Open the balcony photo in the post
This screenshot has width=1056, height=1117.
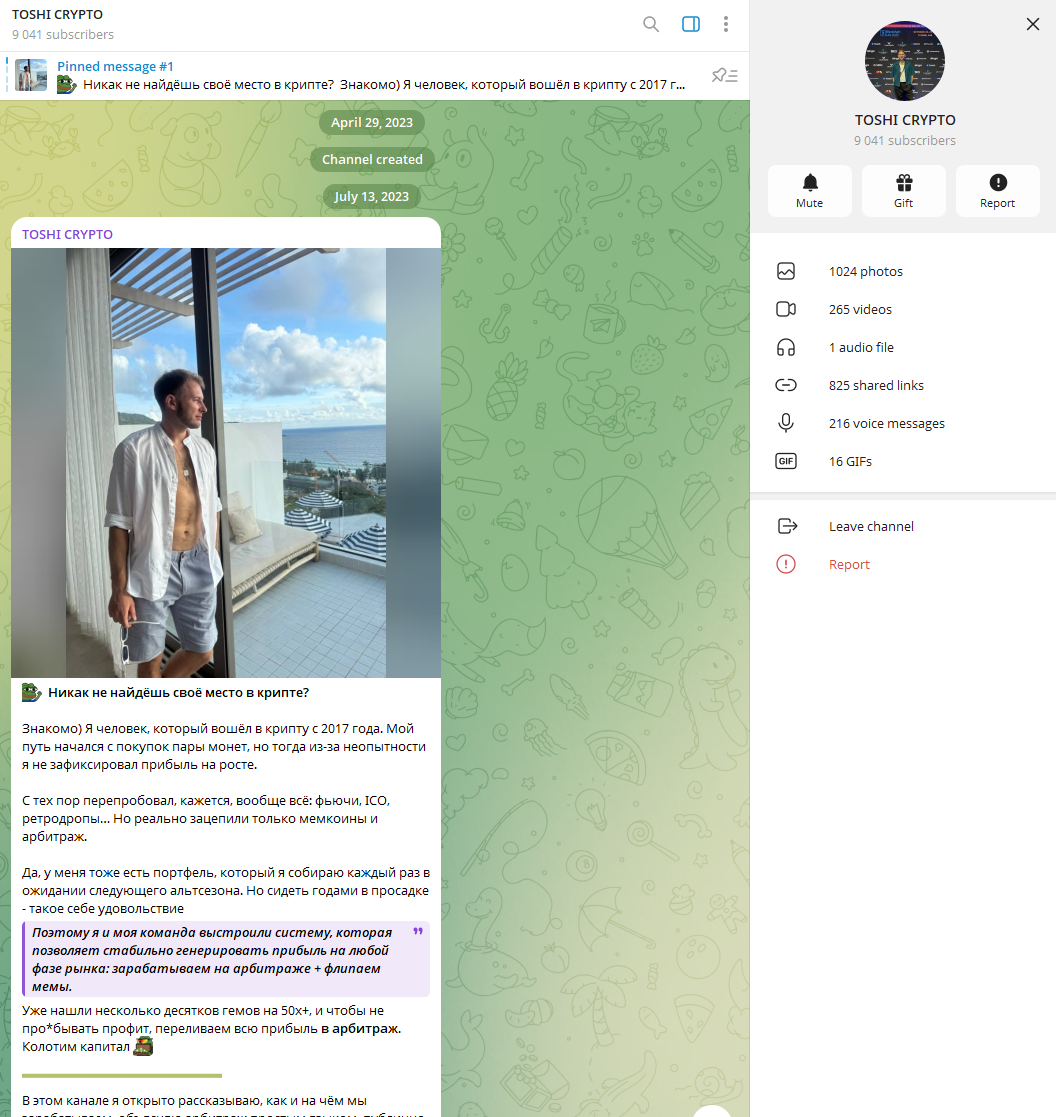[x=226, y=463]
